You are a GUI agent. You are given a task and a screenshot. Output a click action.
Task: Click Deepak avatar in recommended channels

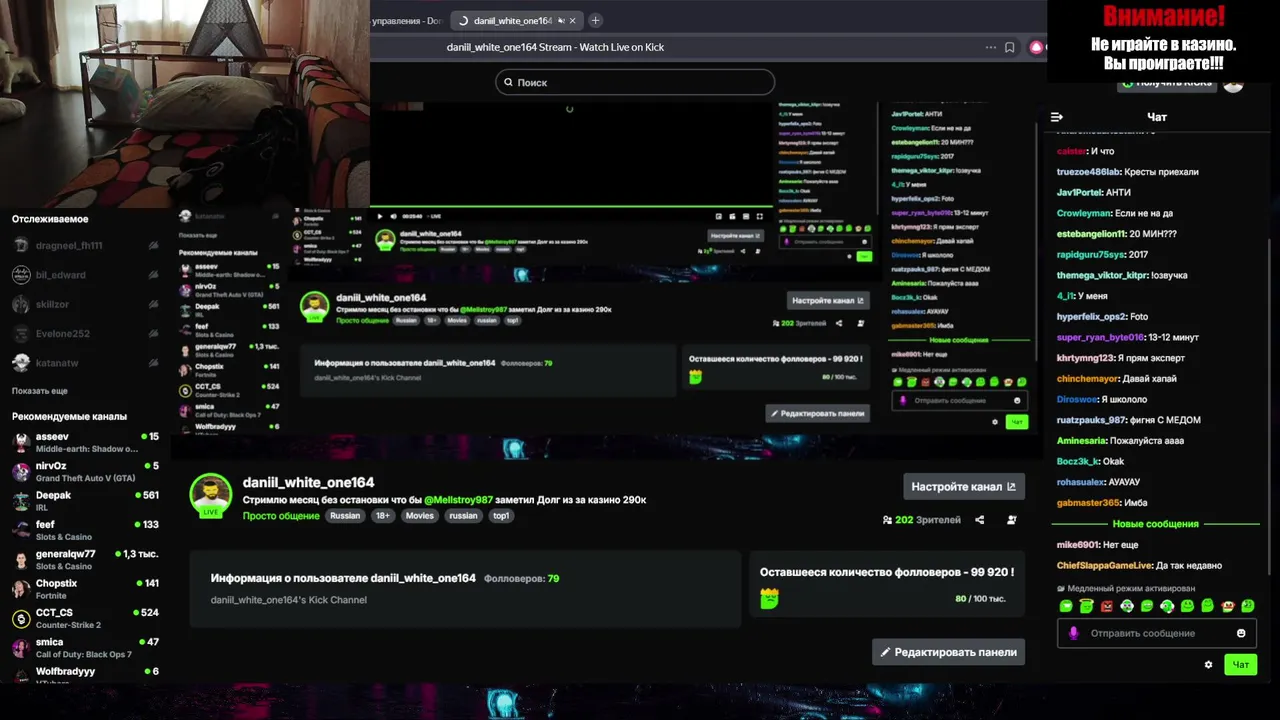[21, 501]
